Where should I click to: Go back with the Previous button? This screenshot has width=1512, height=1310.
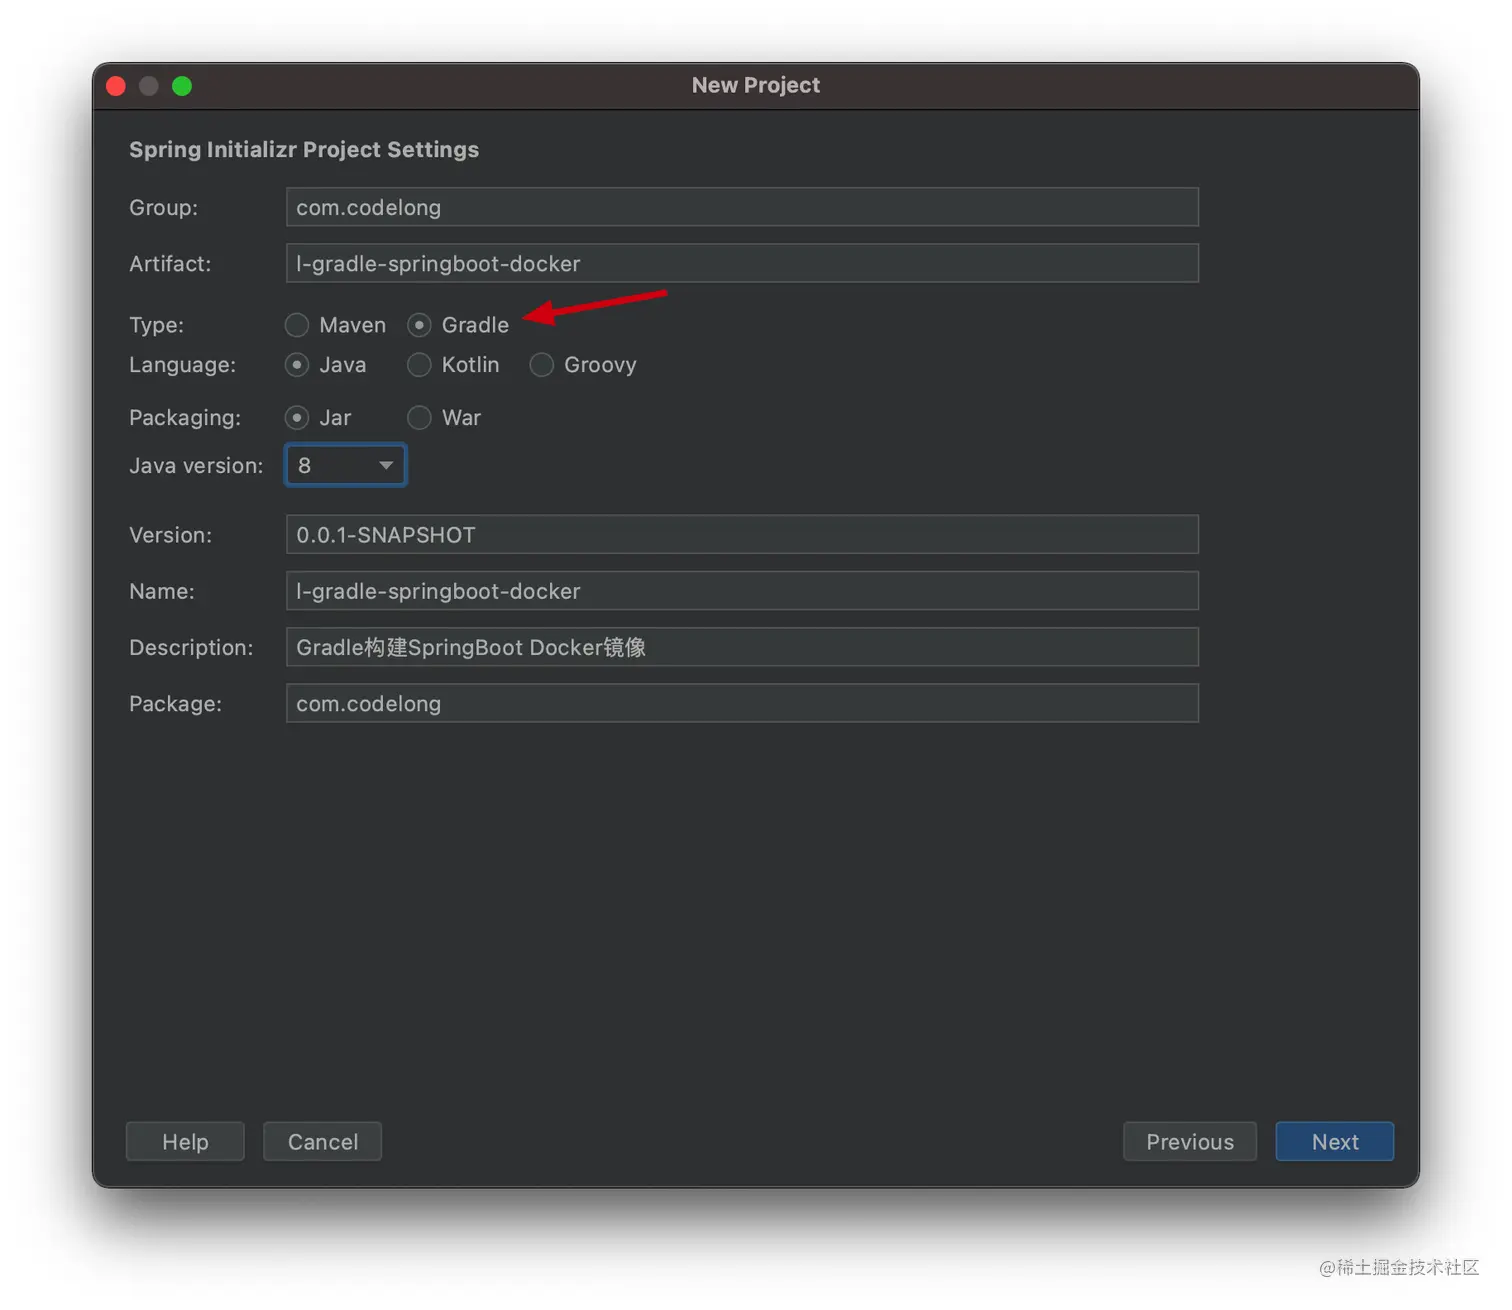coord(1190,1141)
